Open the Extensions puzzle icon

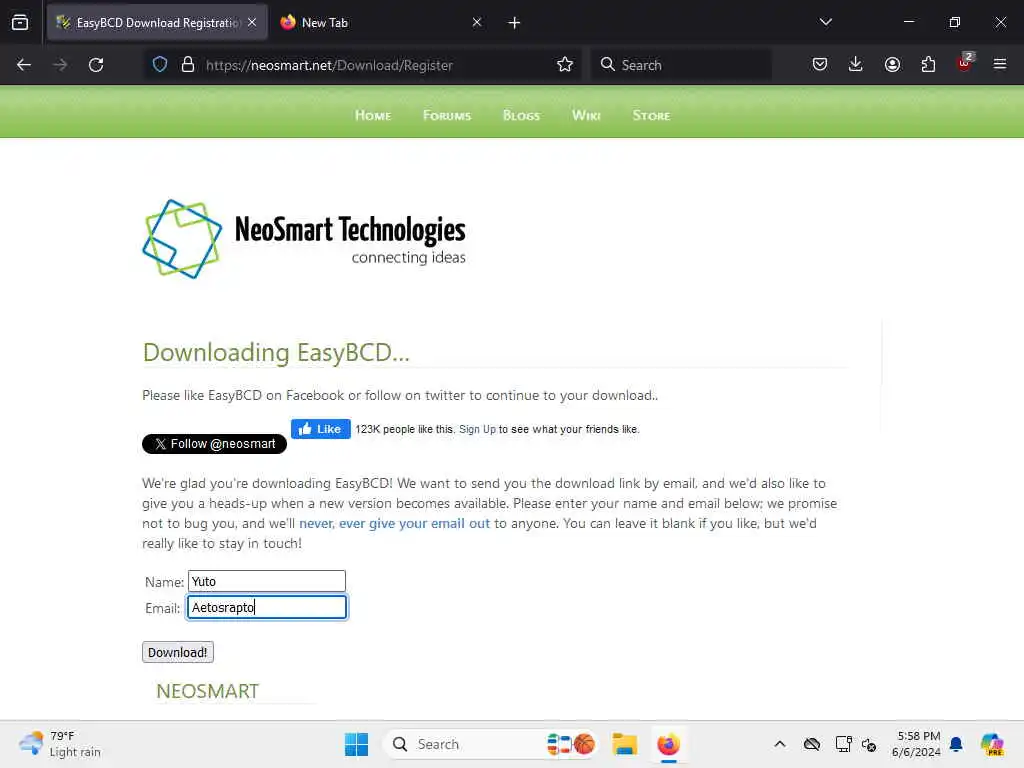coord(928,65)
